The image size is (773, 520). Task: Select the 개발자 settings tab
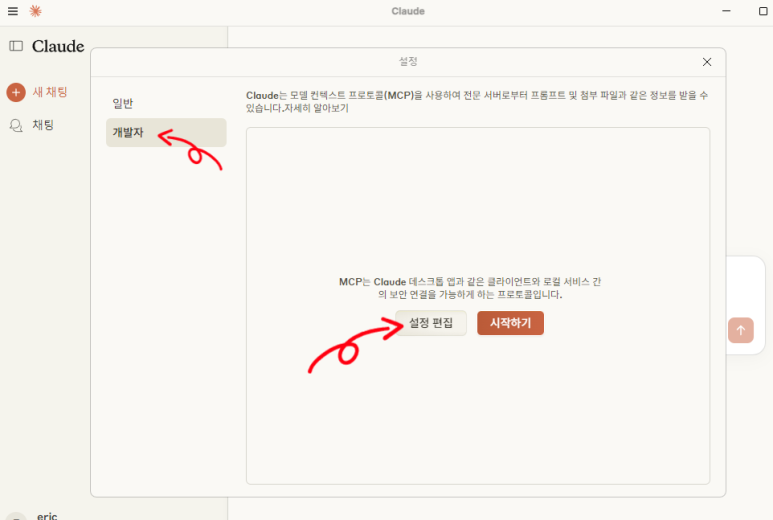coord(166,132)
